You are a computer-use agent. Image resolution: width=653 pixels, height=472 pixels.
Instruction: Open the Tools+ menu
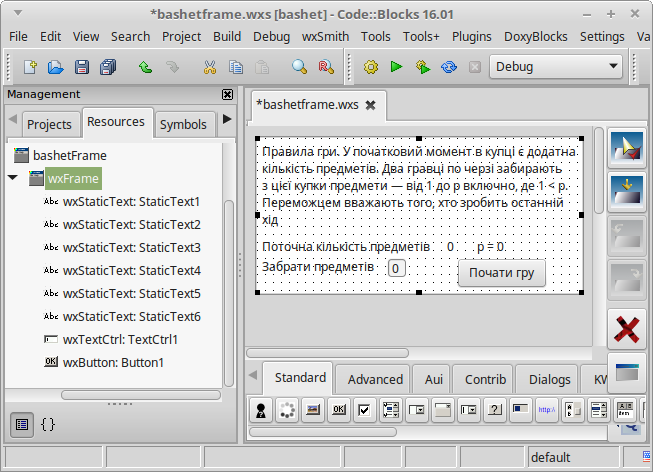point(421,37)
